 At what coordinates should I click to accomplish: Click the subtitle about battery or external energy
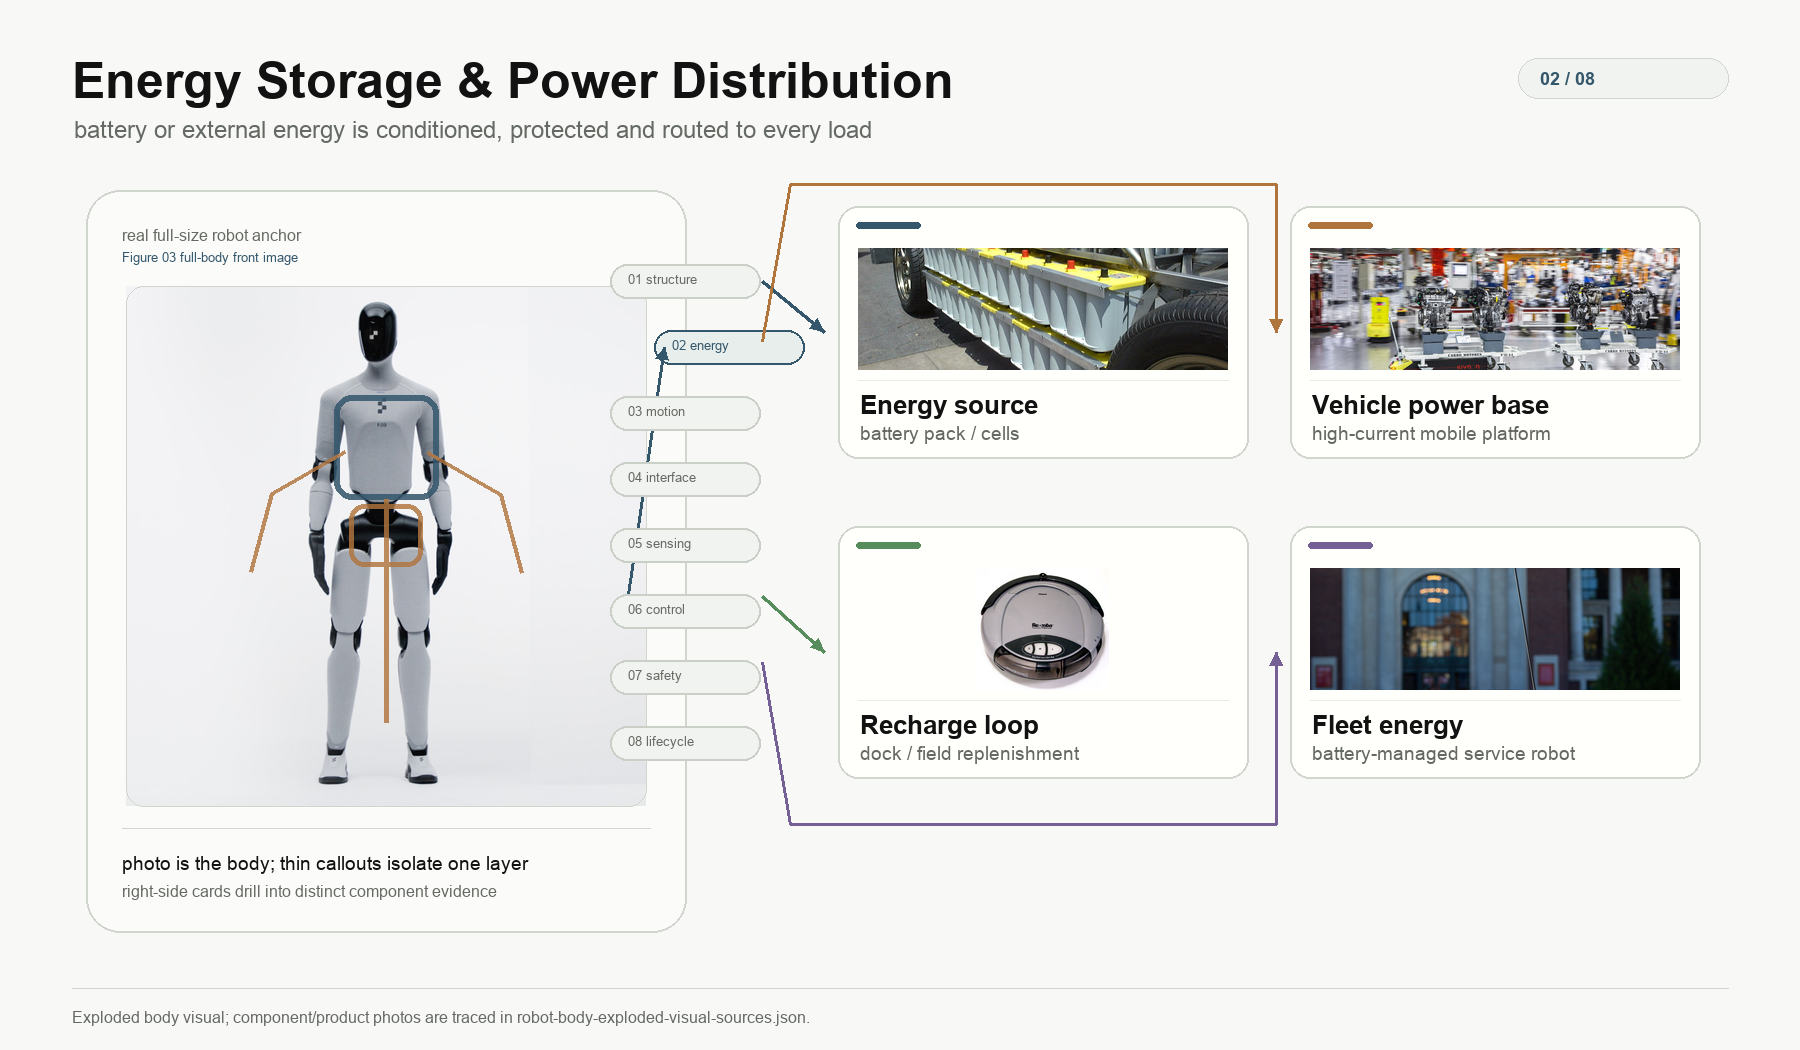tap(473, 130)
